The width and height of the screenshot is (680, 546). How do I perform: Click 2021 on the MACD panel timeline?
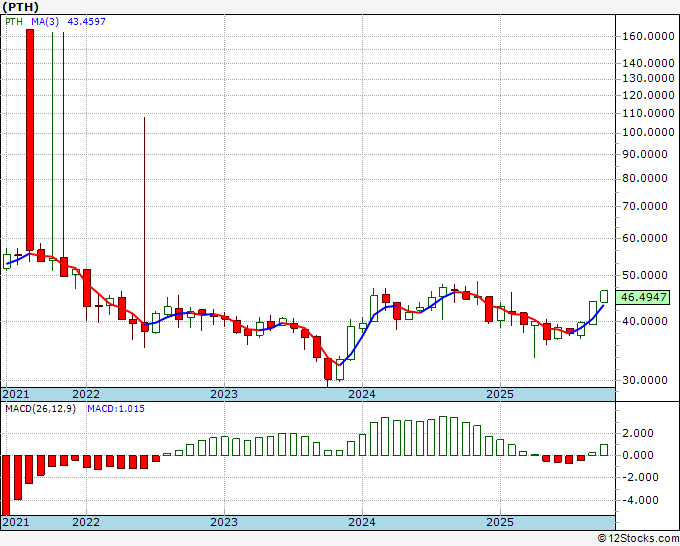tap(16, 522)
